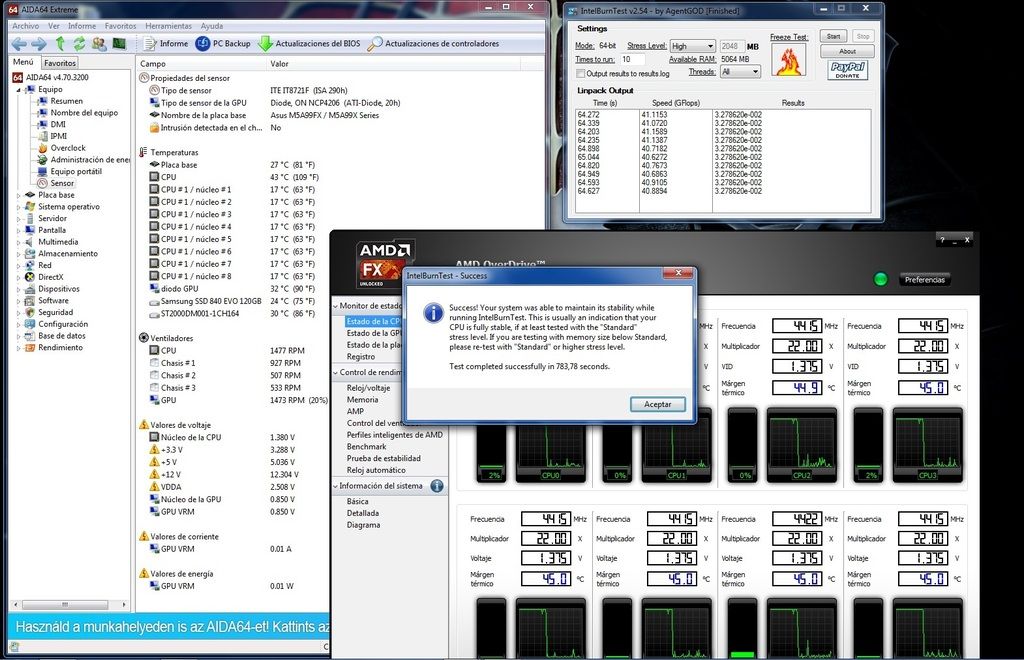Collapse the Equipo tree node
Image resolution: width=1024 pixels, height=660 pixels.
pyautogui.click(x=18, y=89)
